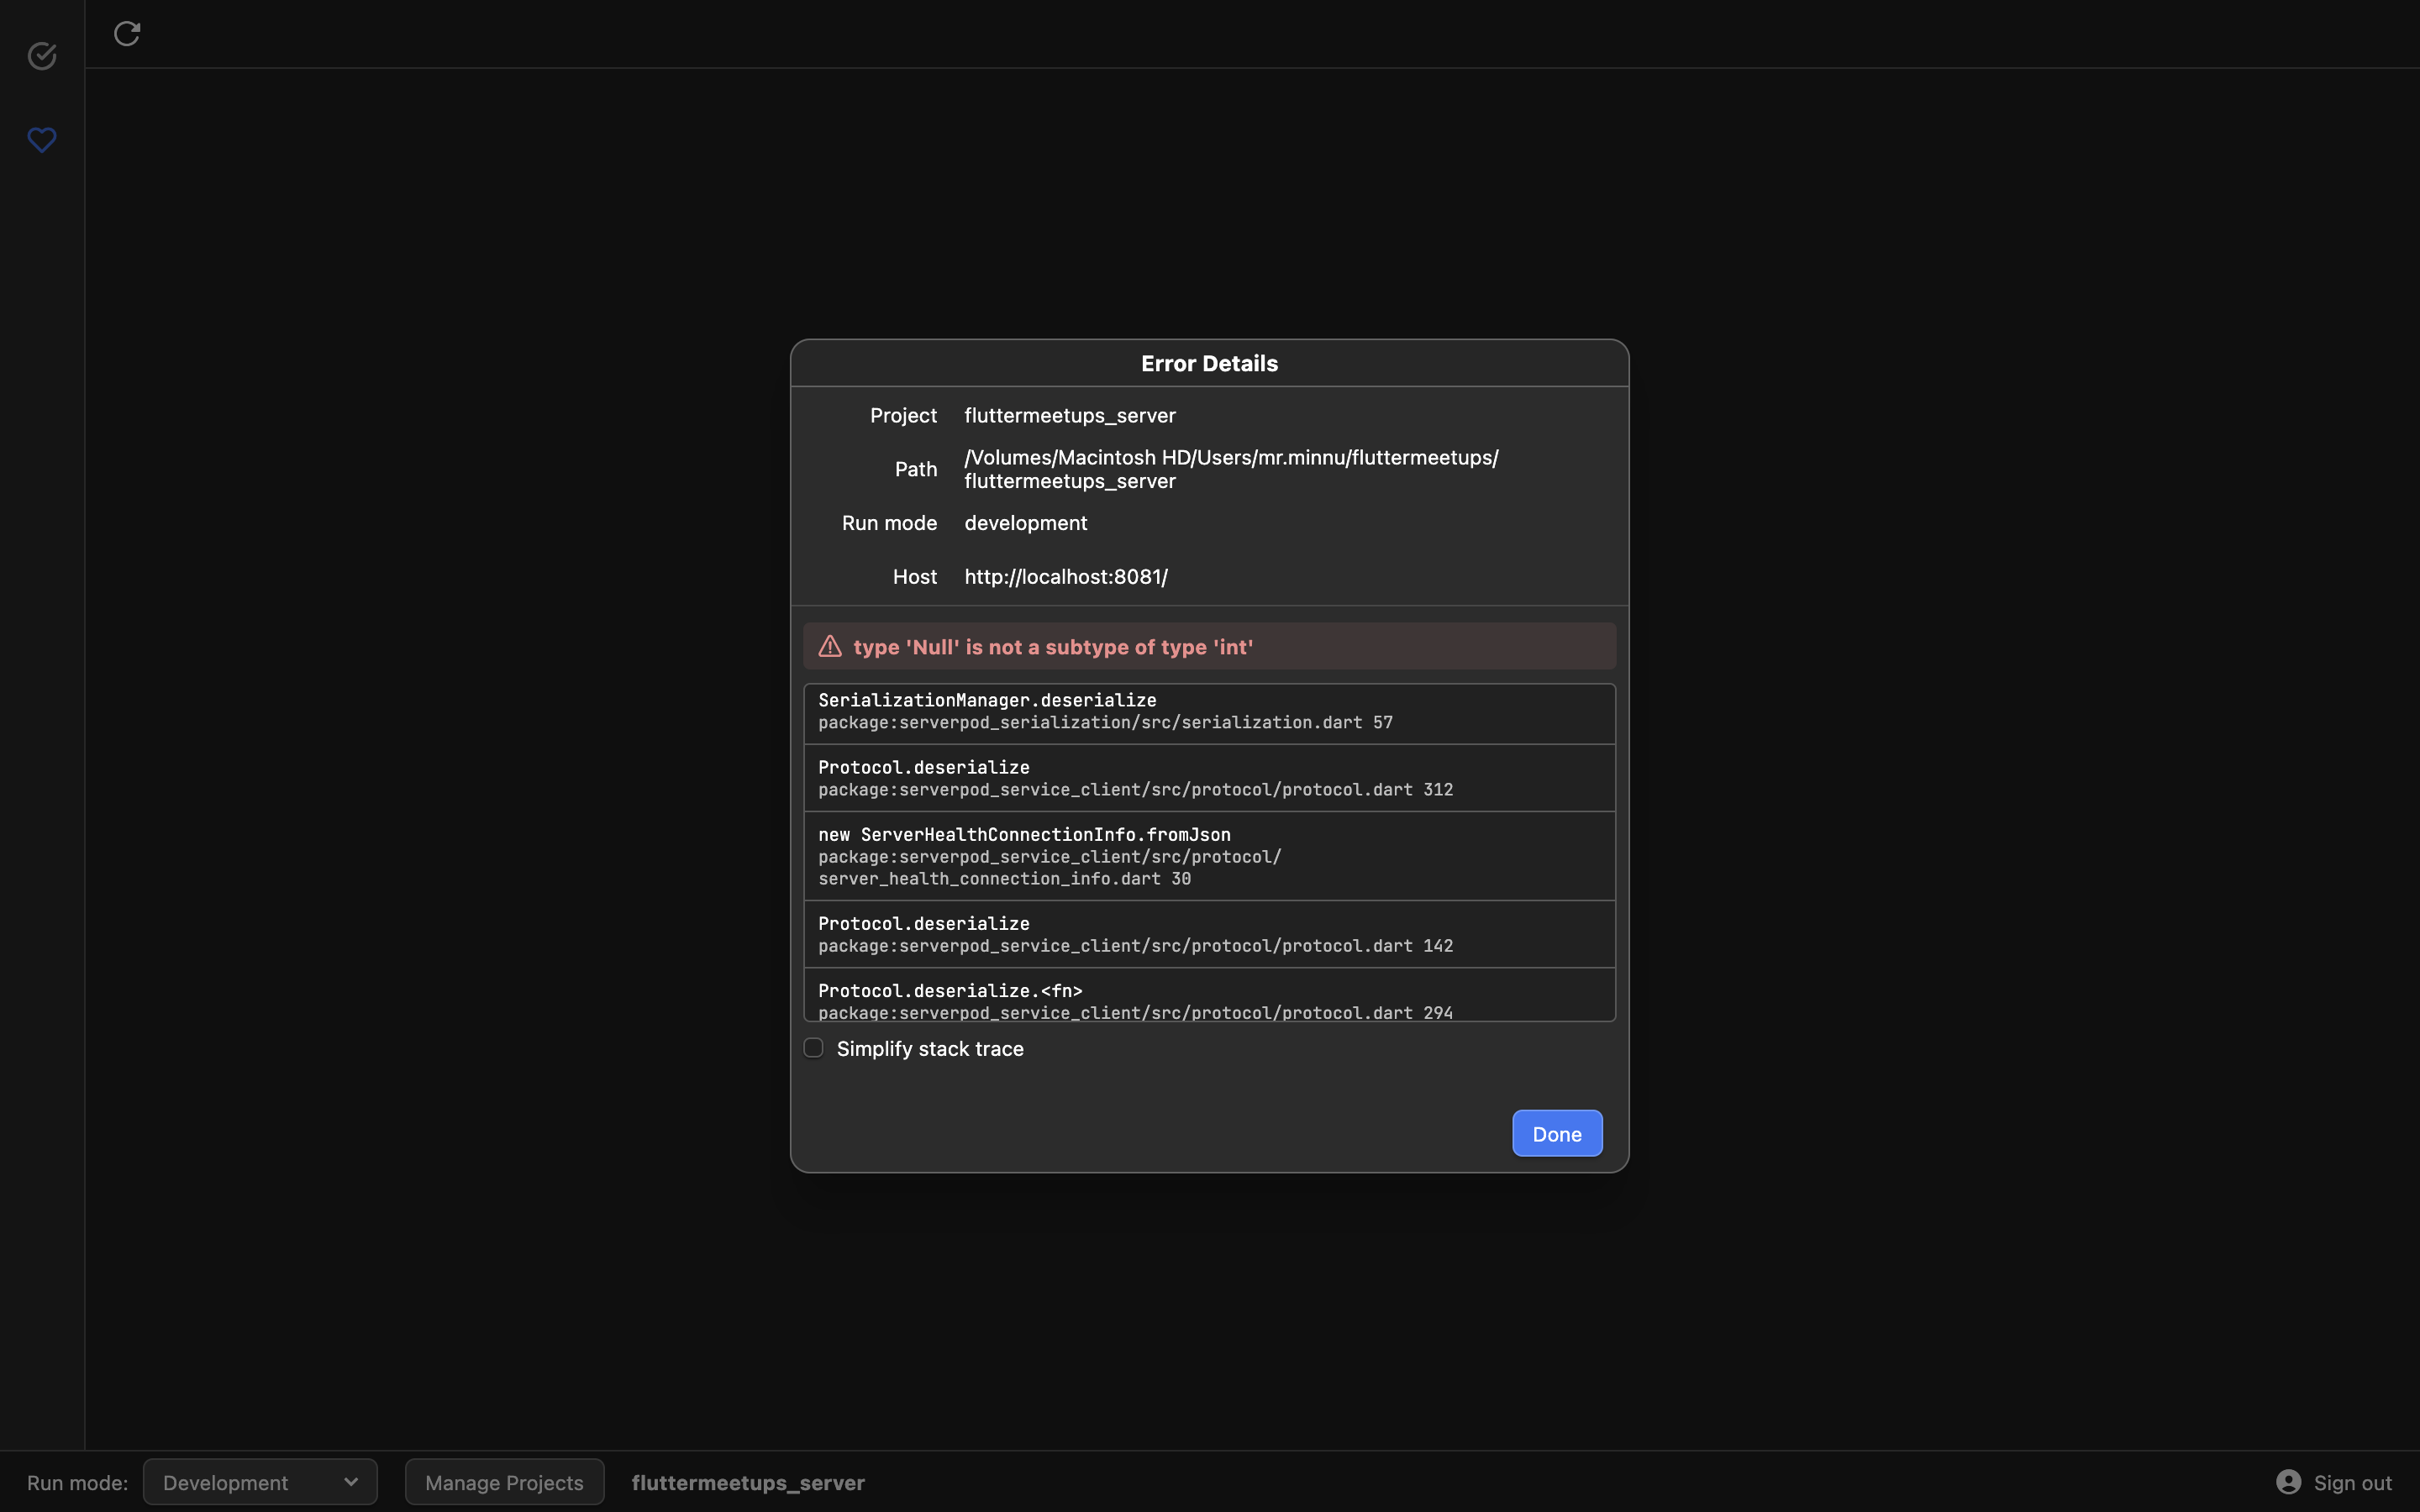Click the warning triangle in the error banner

pyautogui.click(x=829, y=646)
